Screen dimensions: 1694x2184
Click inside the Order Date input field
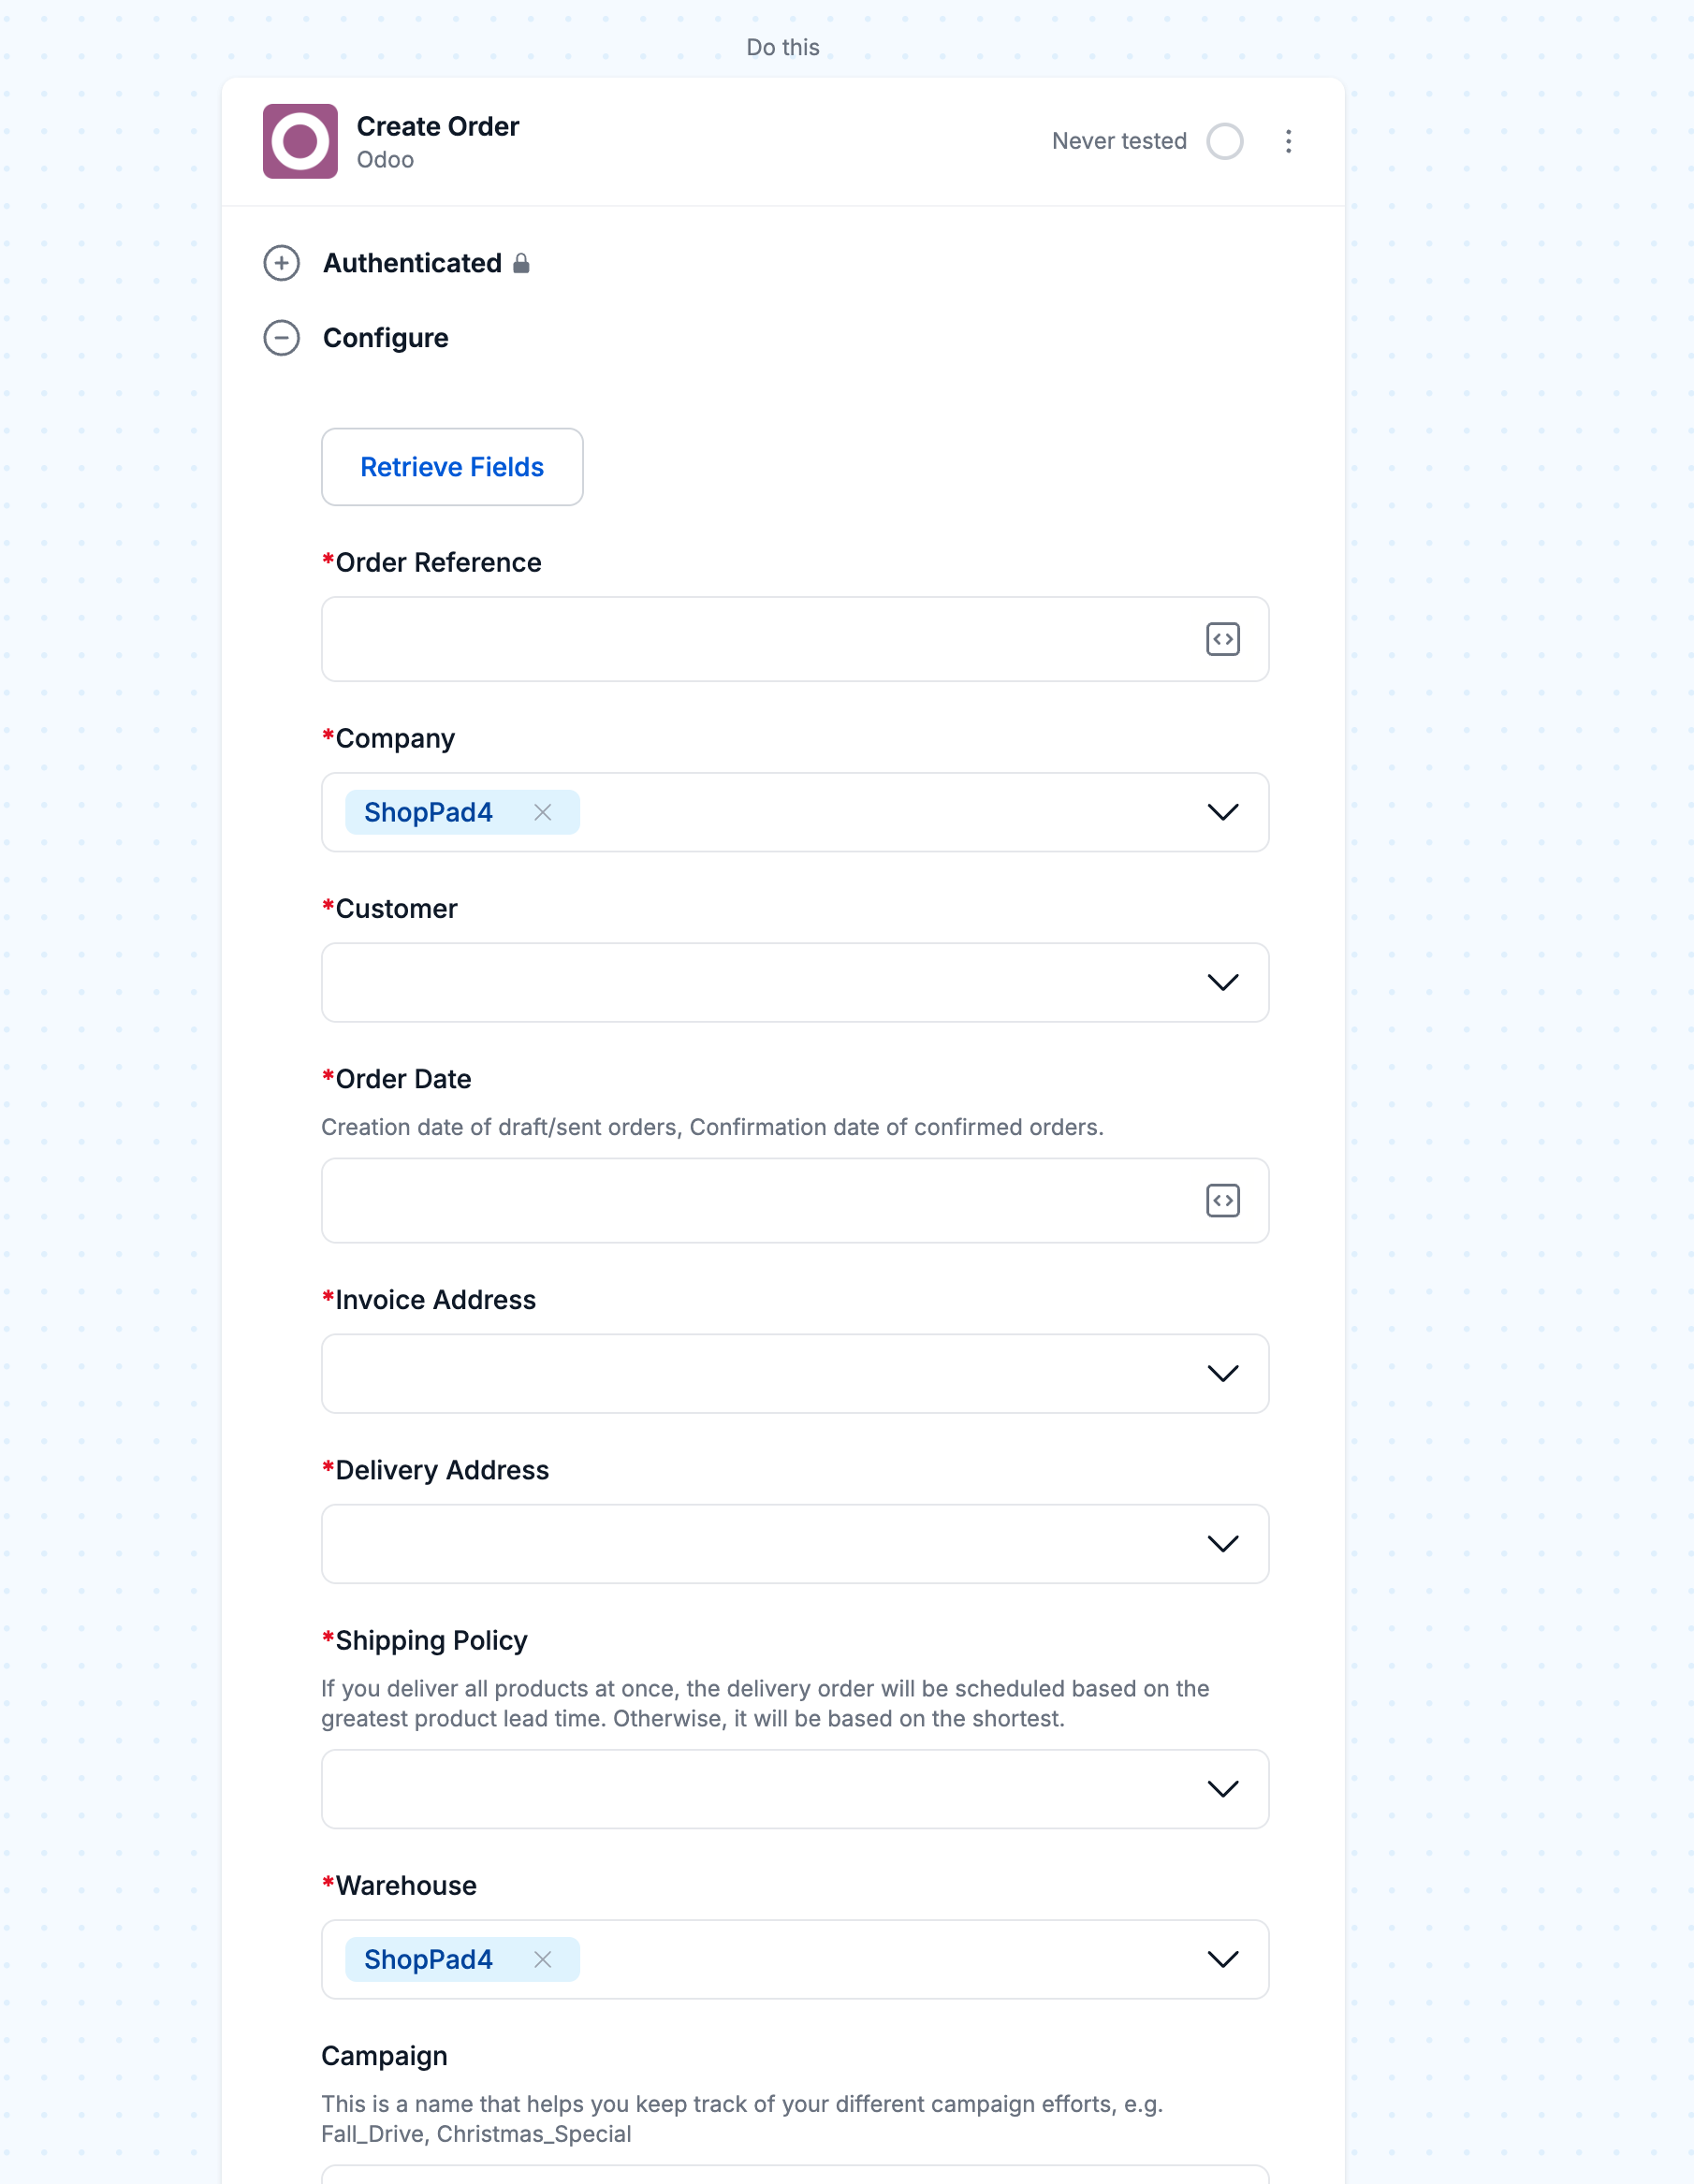(x=760, y=1200)
